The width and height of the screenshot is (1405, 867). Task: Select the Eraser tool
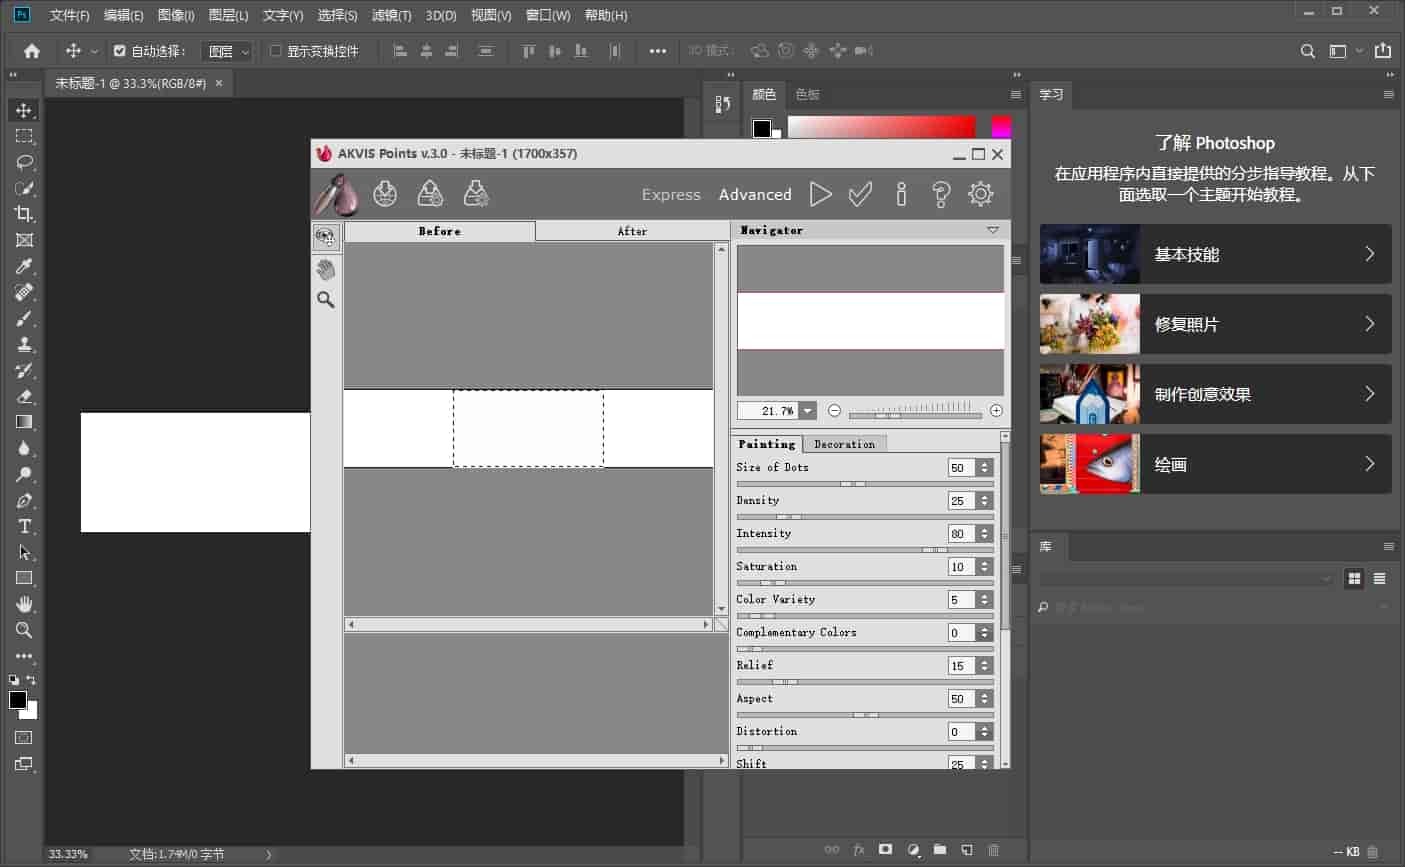click(x=24, y=396)
